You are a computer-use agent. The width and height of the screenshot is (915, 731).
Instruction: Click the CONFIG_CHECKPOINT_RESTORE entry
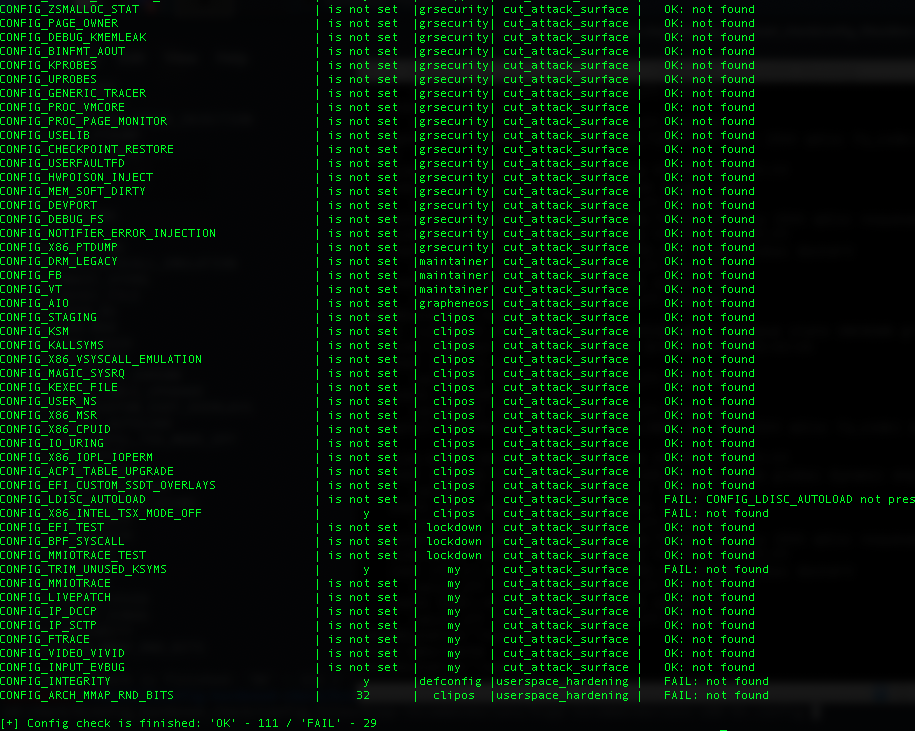(x=87, y=149)
